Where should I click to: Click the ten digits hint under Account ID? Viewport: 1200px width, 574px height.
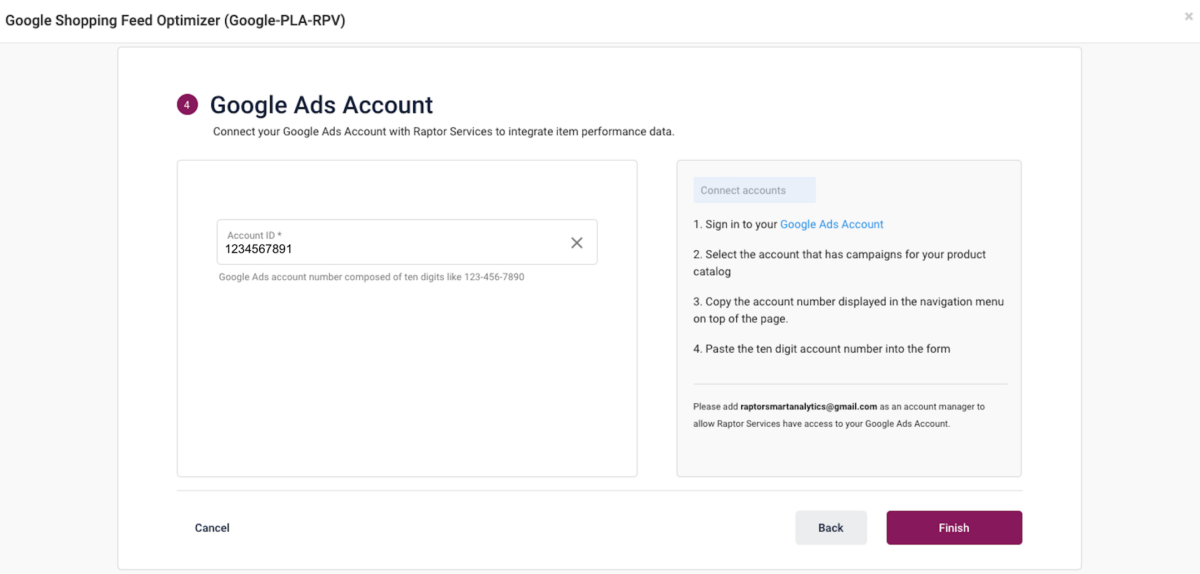[371, 277]
